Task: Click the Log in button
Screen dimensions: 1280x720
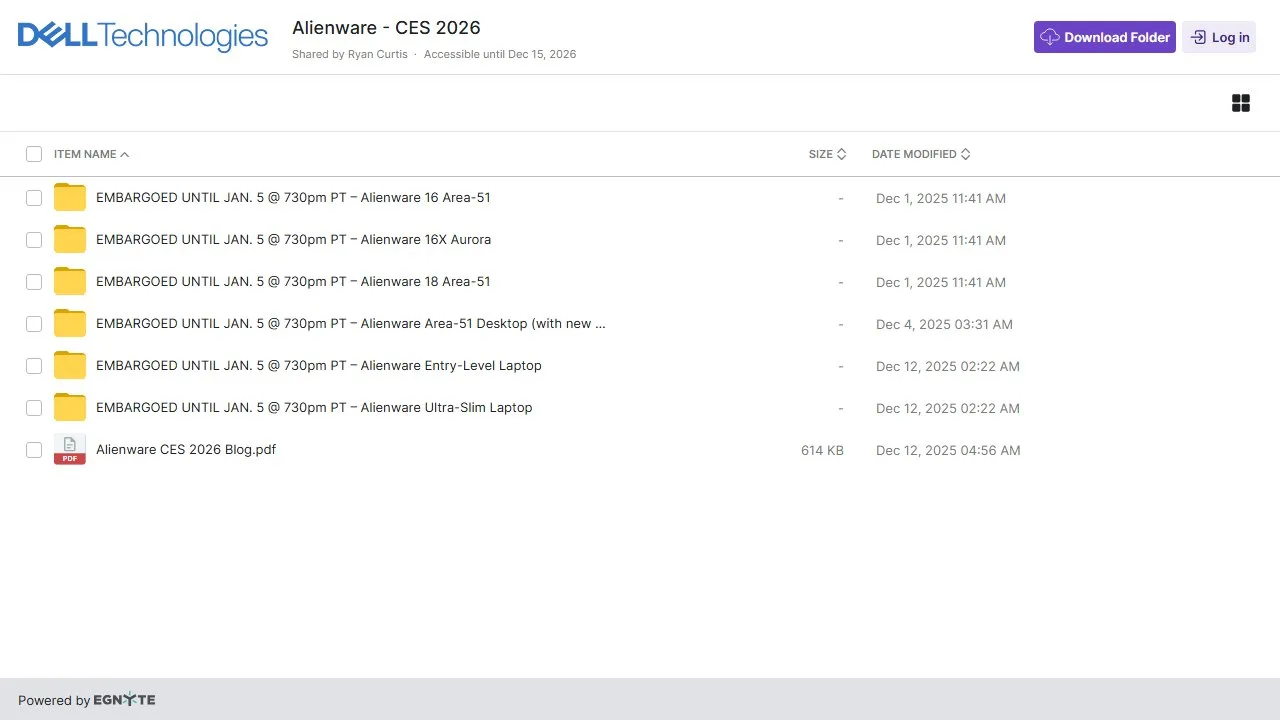Action: [1219, 37]
